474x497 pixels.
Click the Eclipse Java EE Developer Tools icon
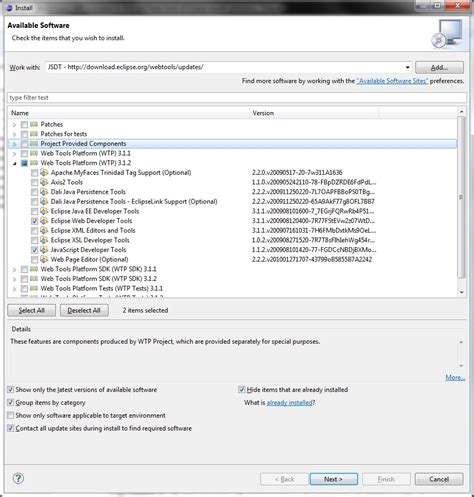click(44, 211)
